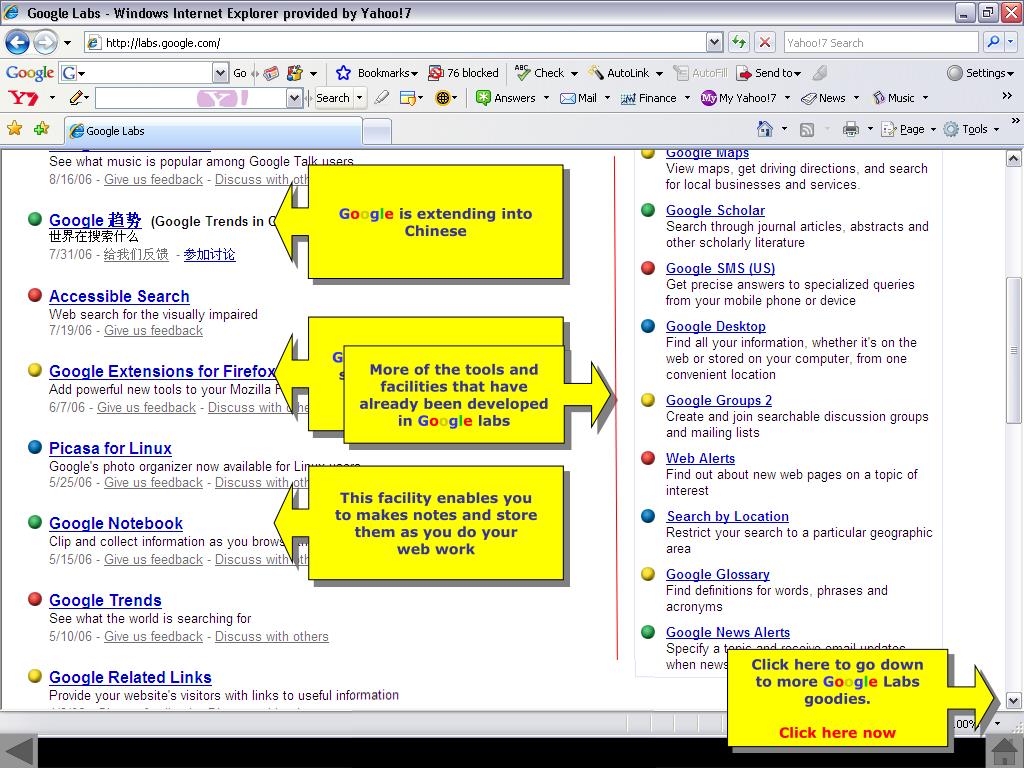The width and height of the screenshot is (1024, 768).
Task: Click the Yahoo toolbar Search button
Action: click(x=333, y=98)
